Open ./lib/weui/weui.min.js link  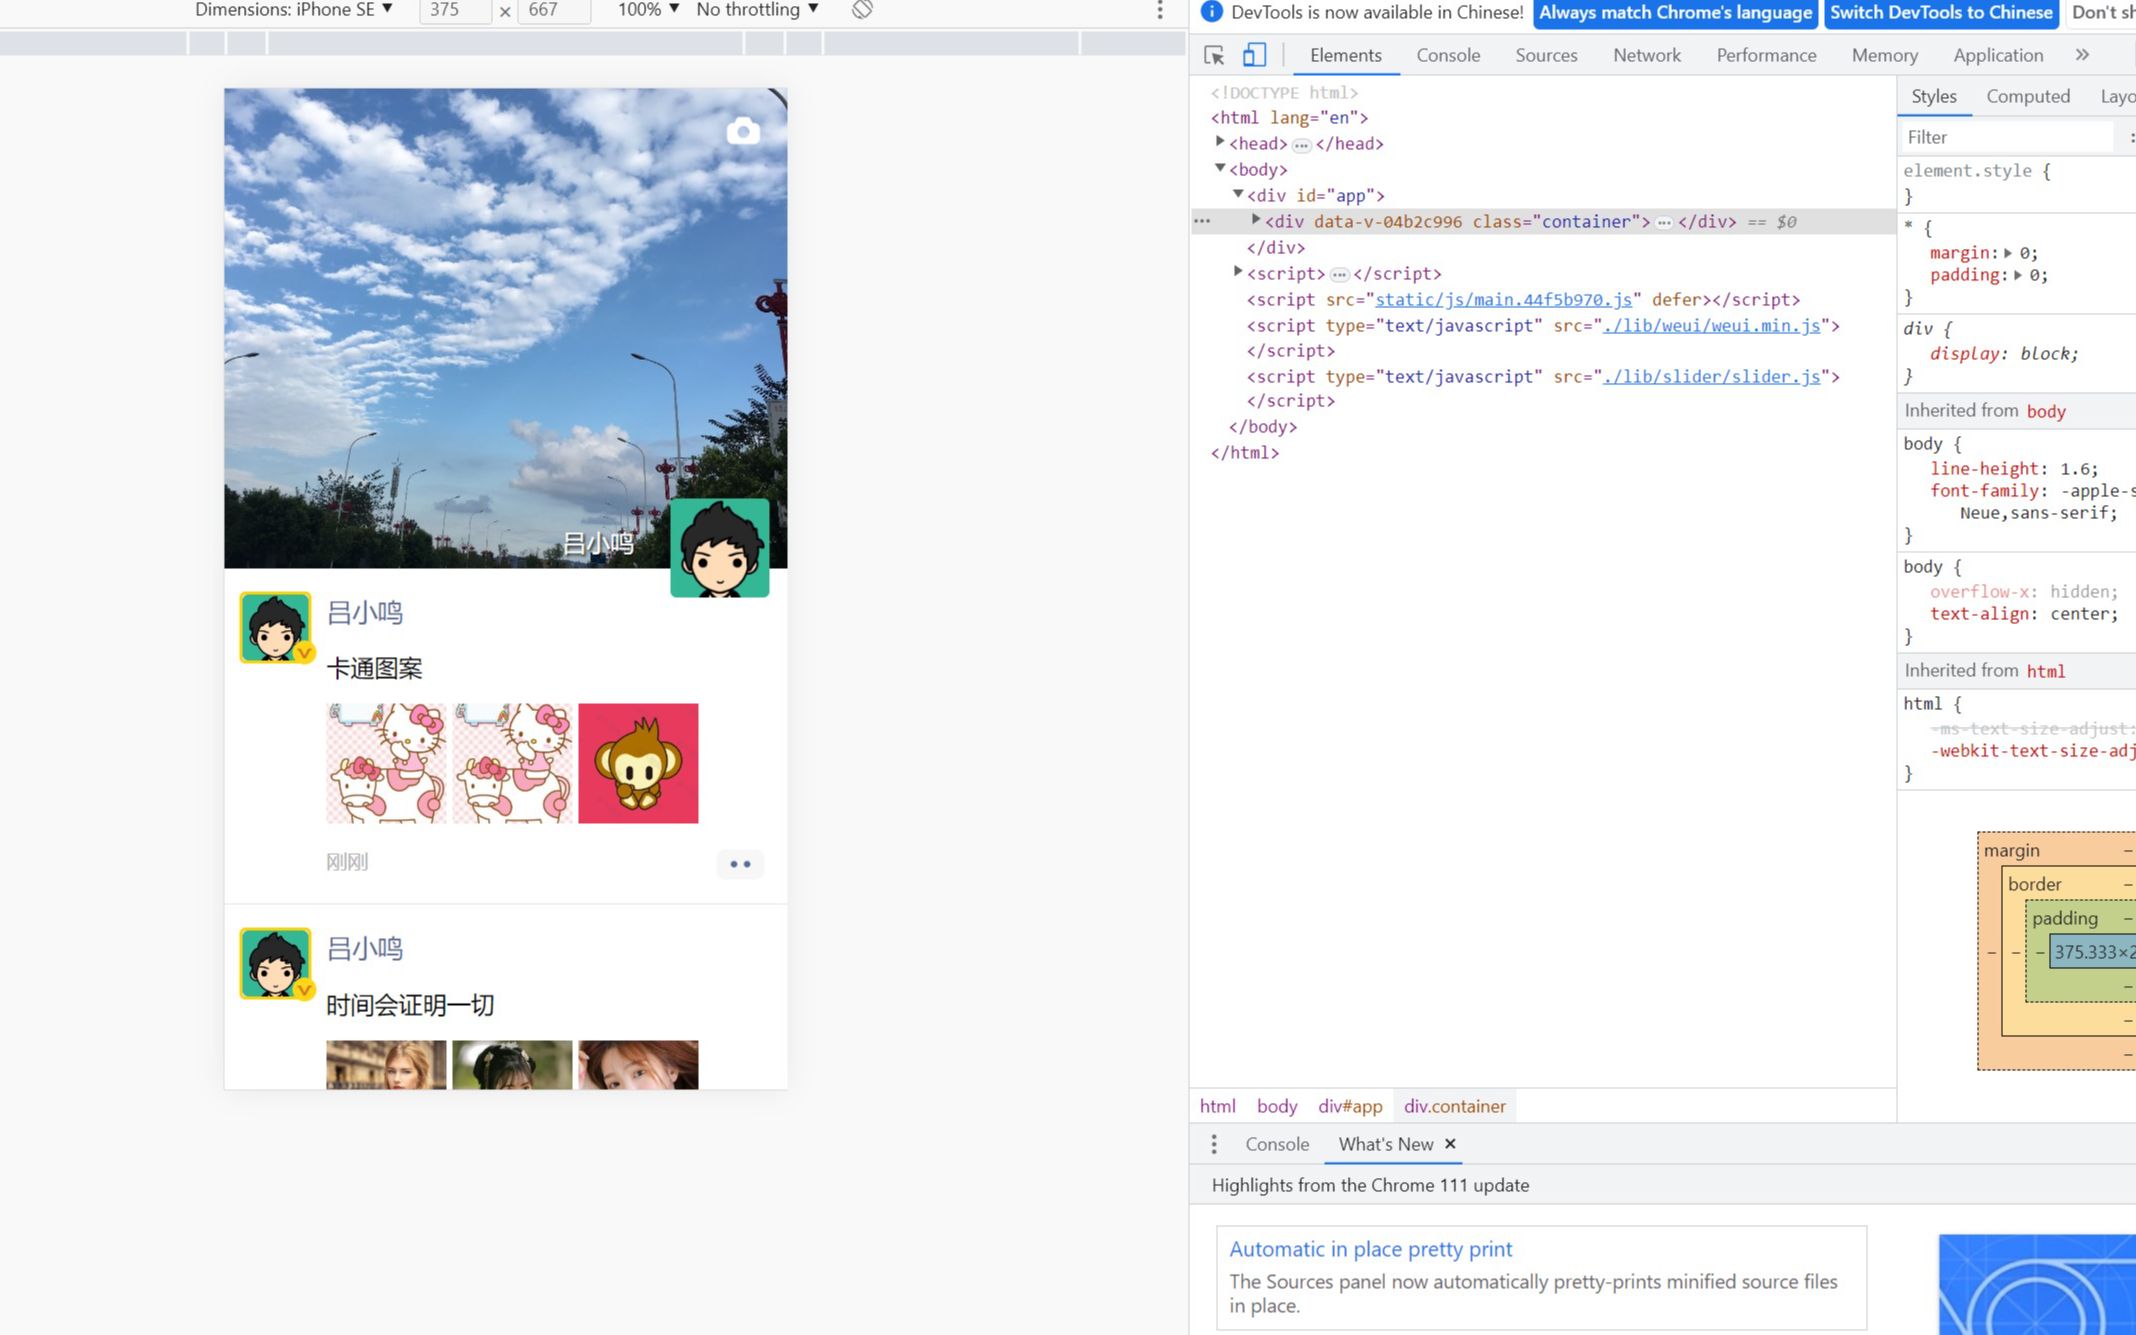1711,325
